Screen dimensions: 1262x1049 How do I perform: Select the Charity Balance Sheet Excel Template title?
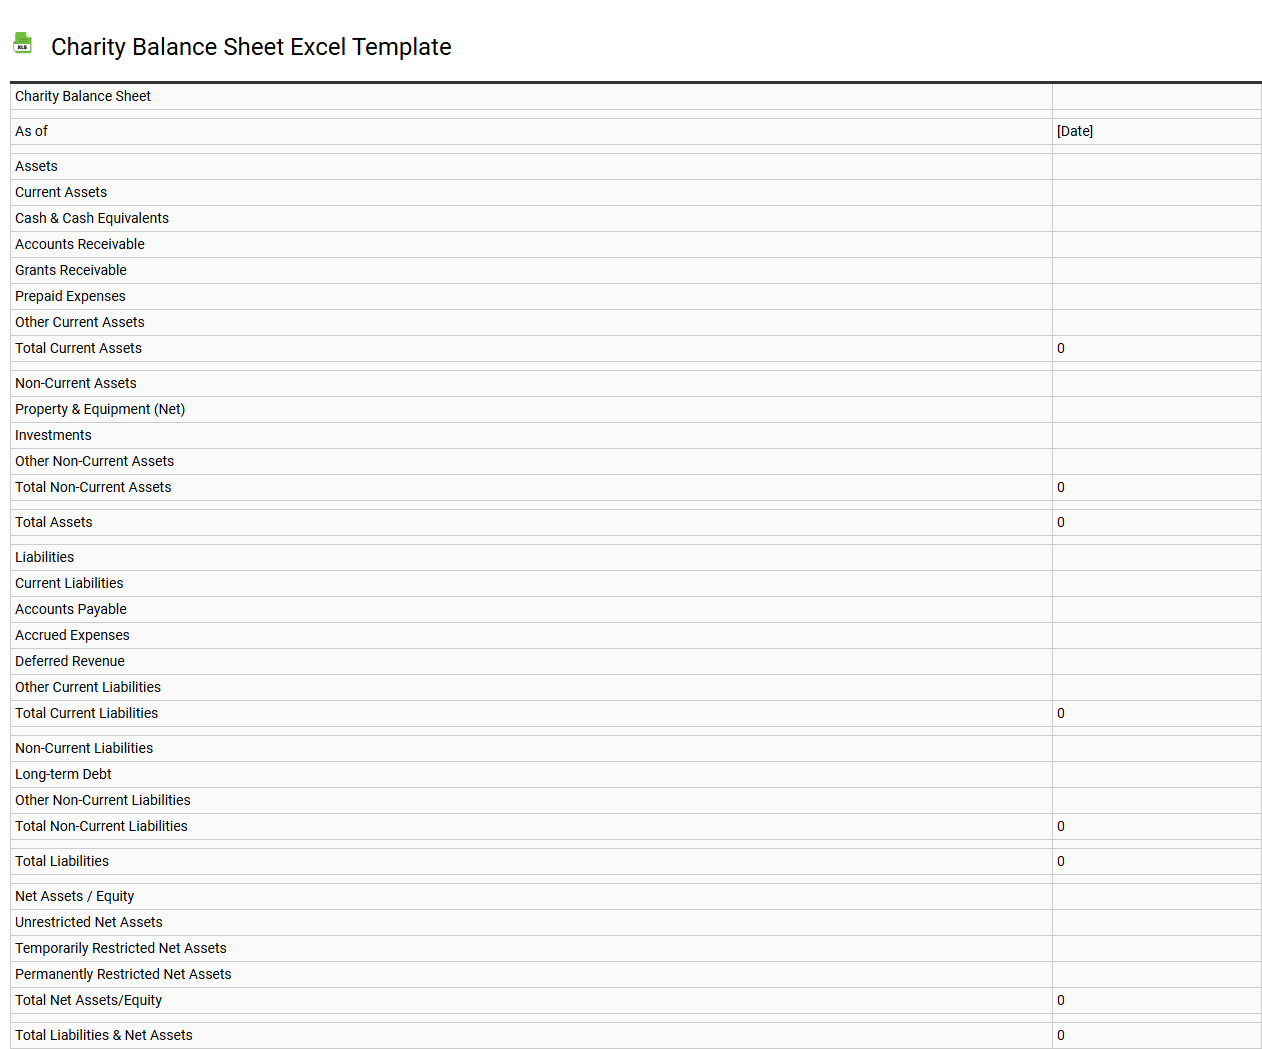tap(251, 47)
